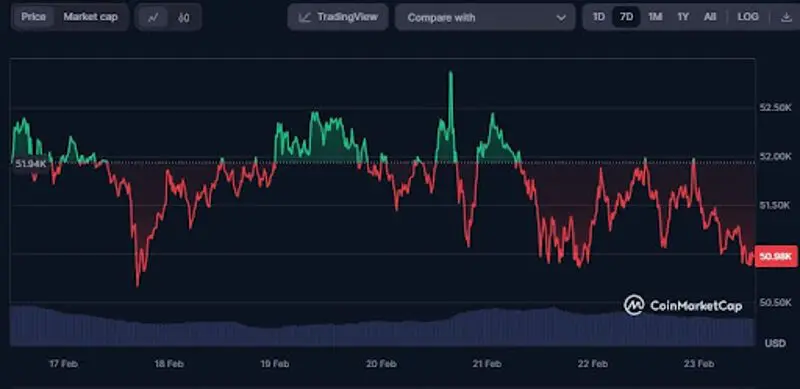The width and height of the screenshot is (800, 389).
Task: Switch to candlestick chart icon
Action: tap(184, 17)
